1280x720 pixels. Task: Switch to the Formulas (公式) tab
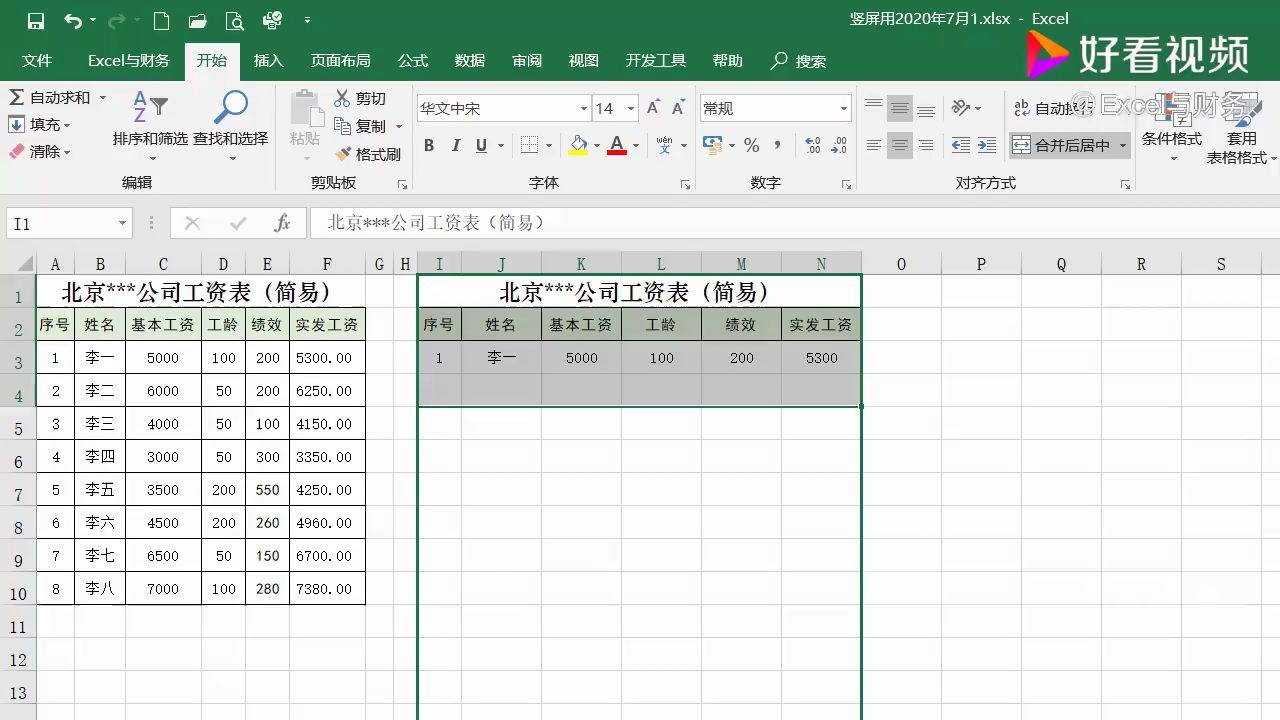(x=413, y=61)
